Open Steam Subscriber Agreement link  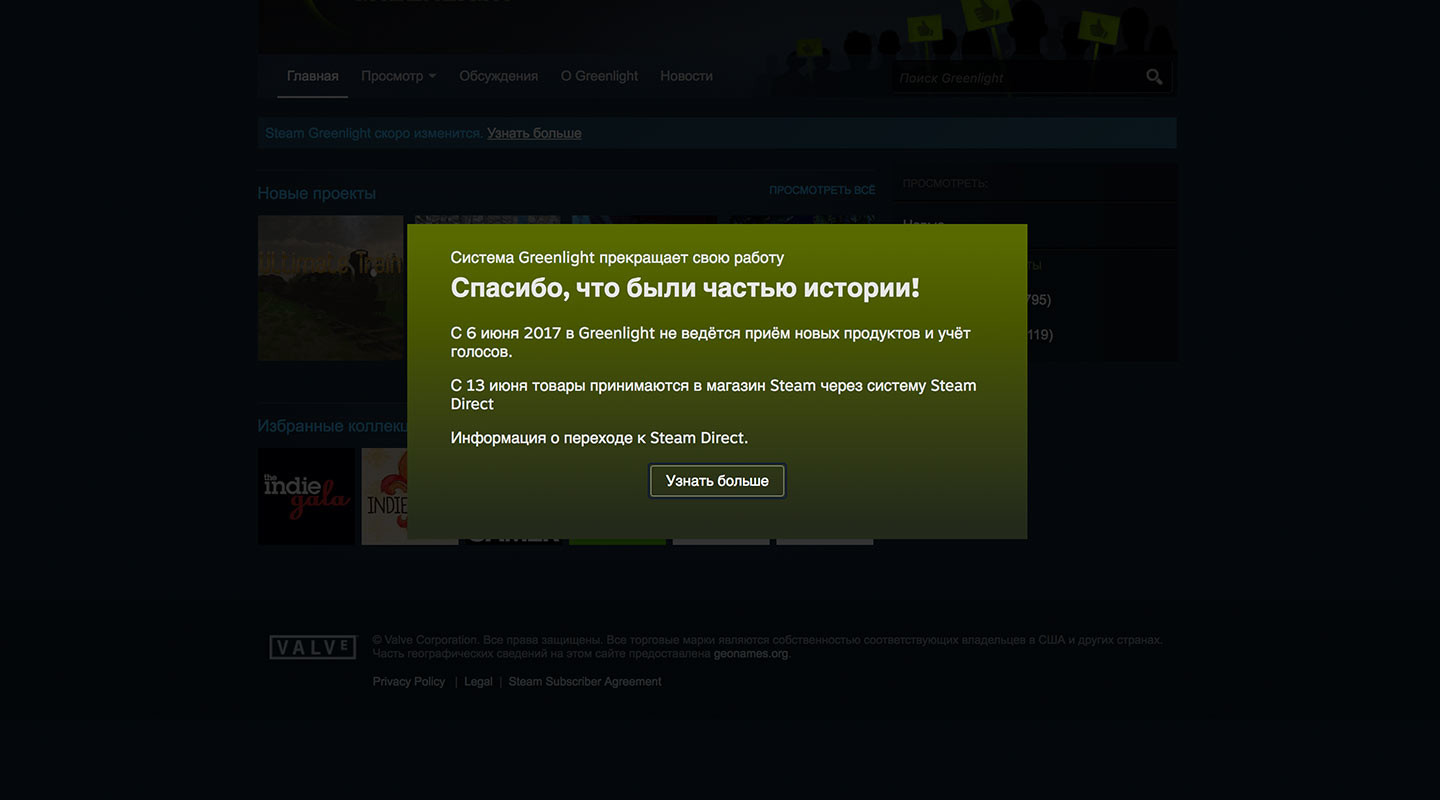point(585,682)
